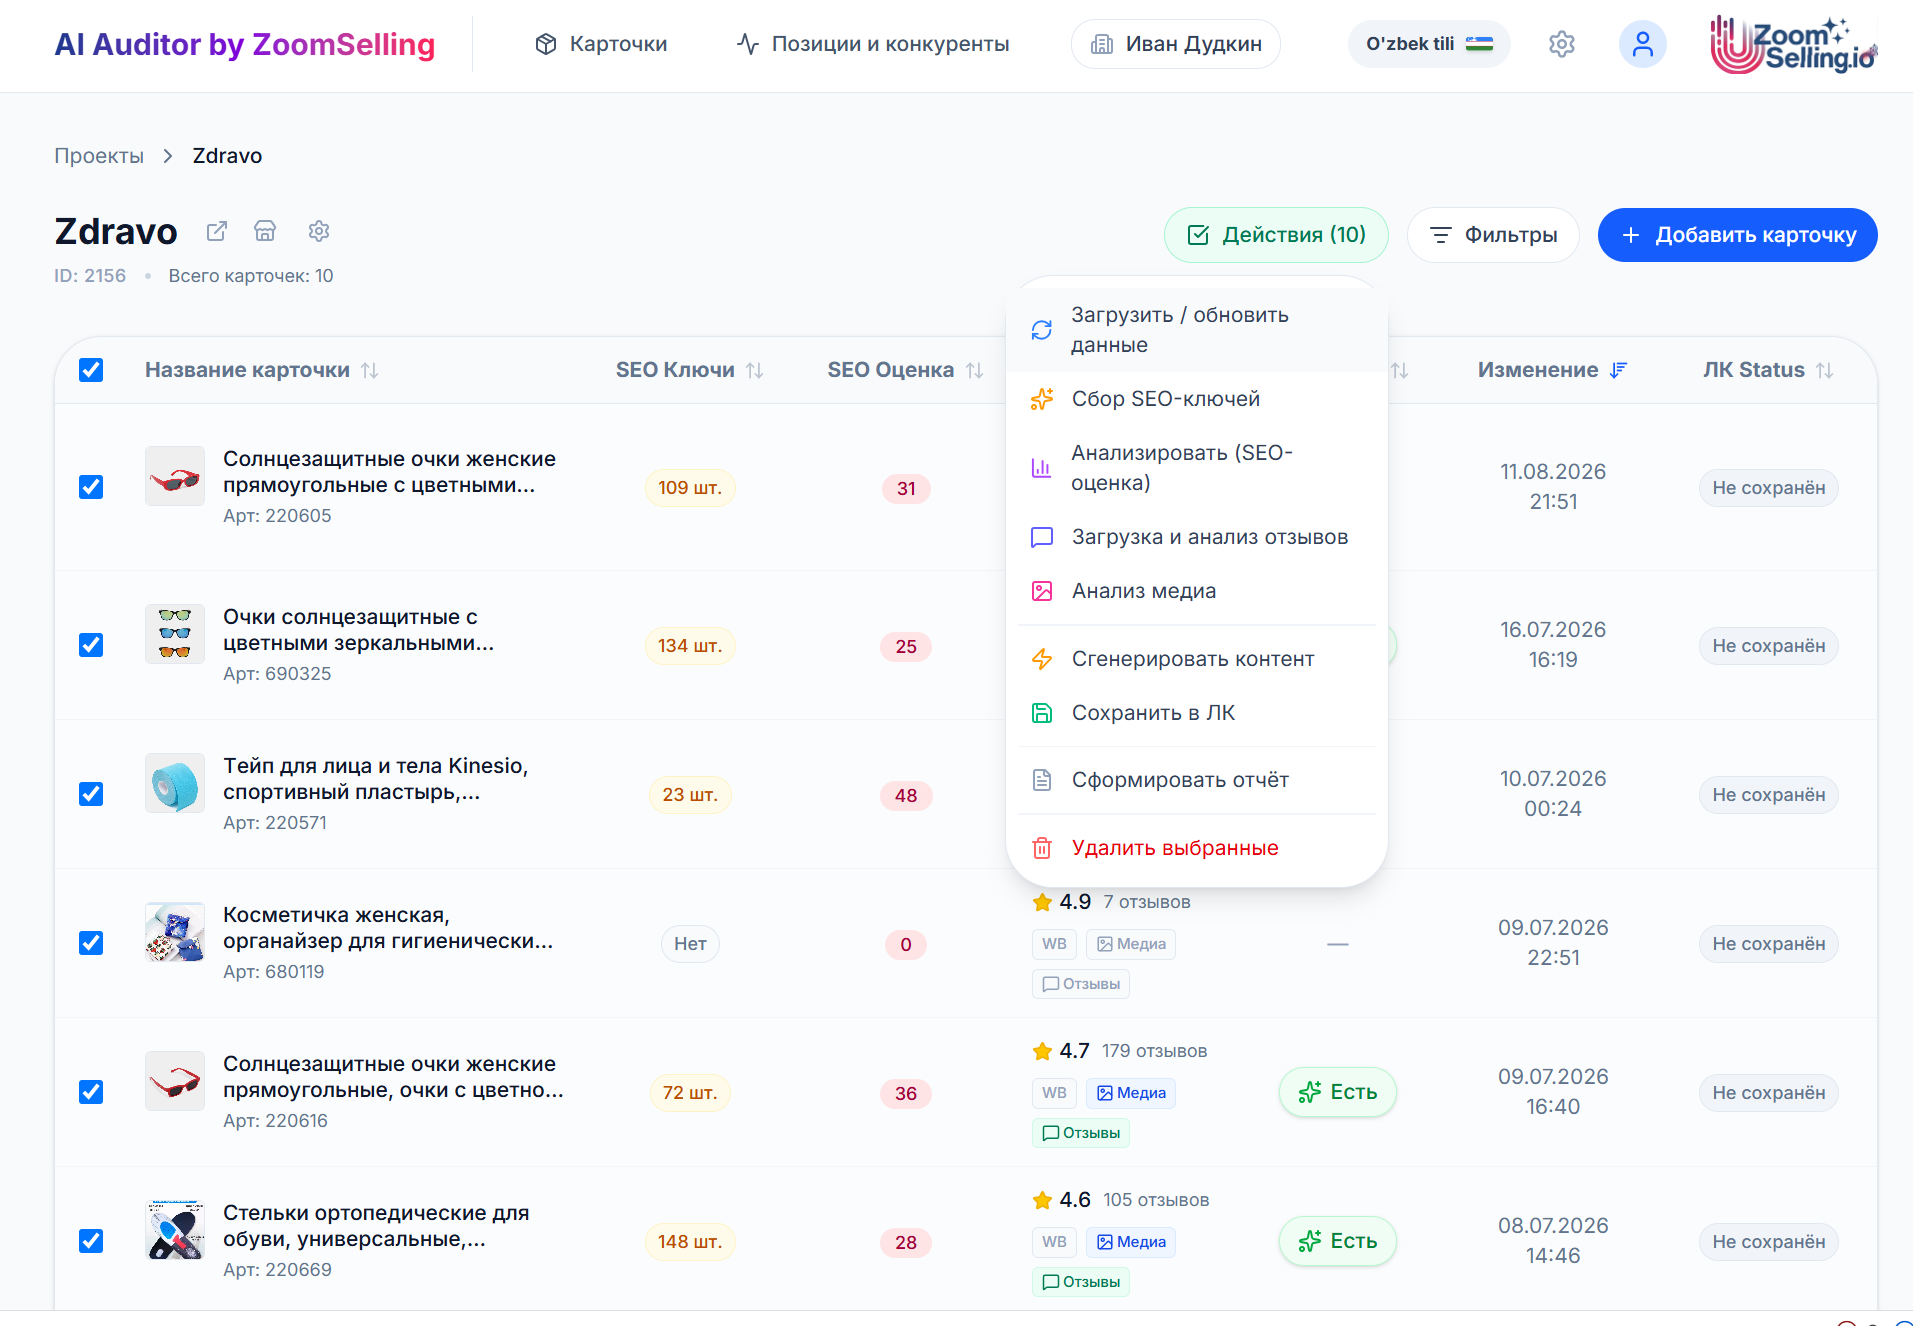The height and width of the screenshot is (1326, 1913).
Task: Toggle the select-all checkbox in table header
Action: (91, 370)
